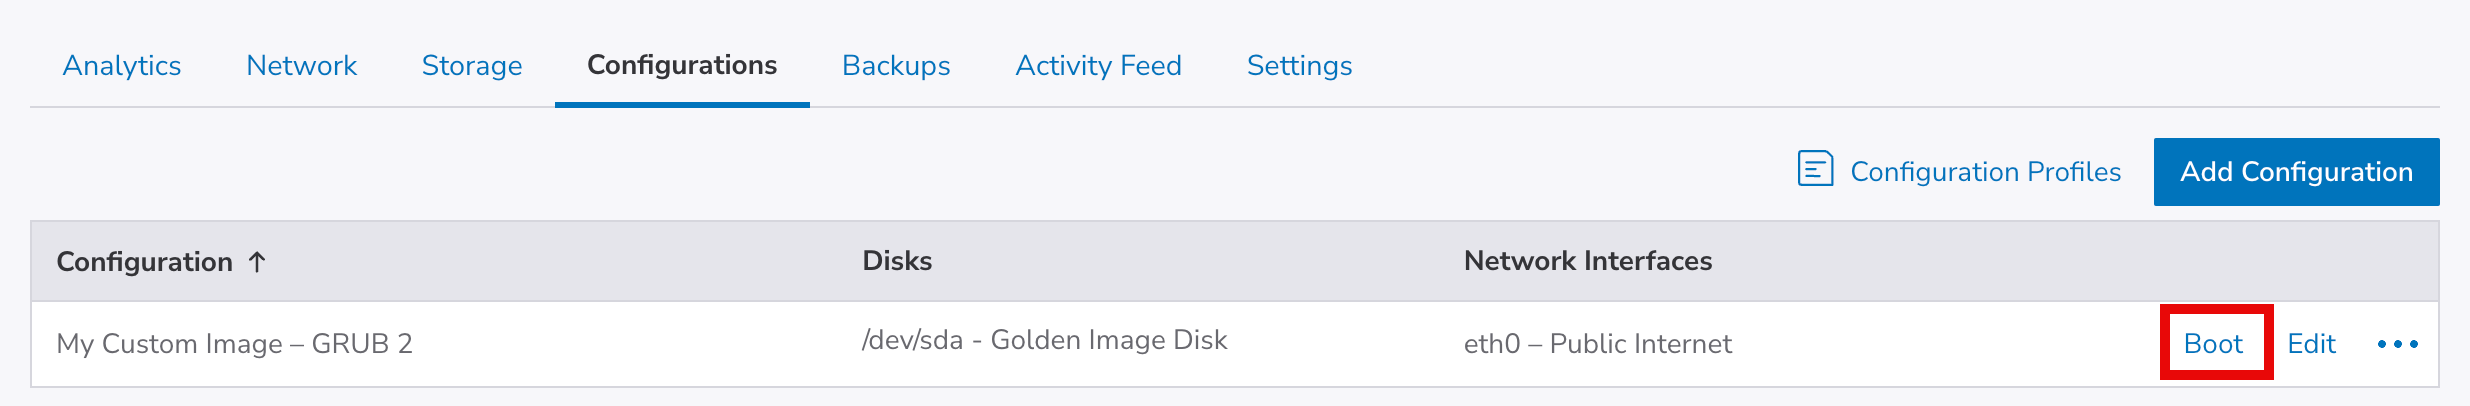Edit the My Custom Image configuration
This screenshot has height=406, width=2470.
coord(2311,344)
